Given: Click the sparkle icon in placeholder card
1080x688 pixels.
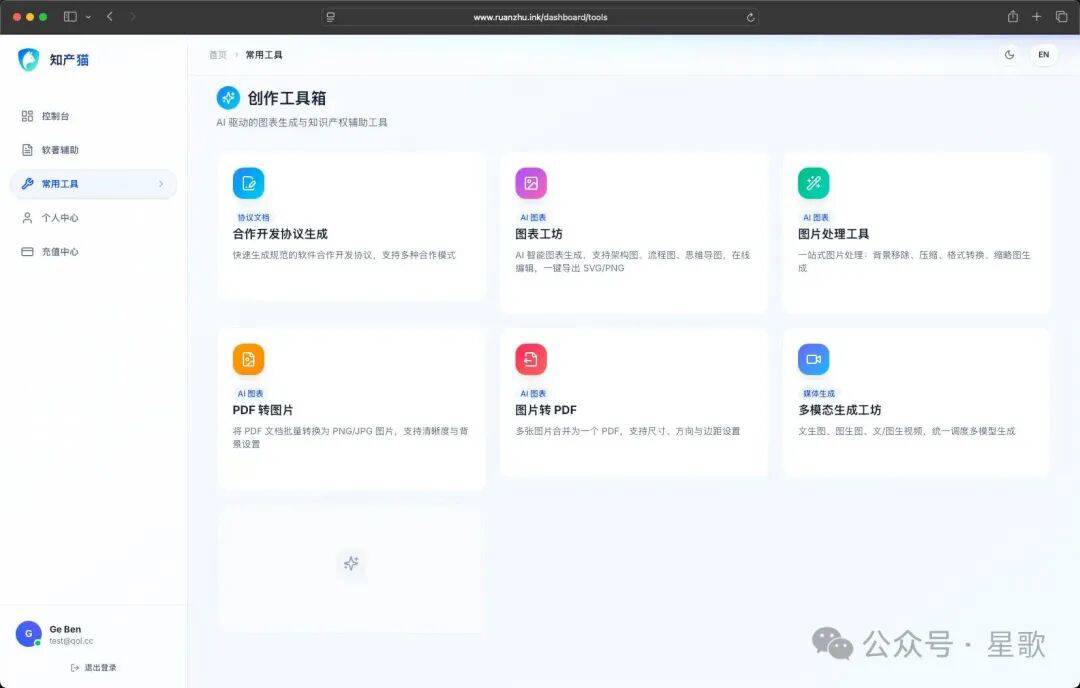Looking at the screenshot, I should [x=351, y=564].
